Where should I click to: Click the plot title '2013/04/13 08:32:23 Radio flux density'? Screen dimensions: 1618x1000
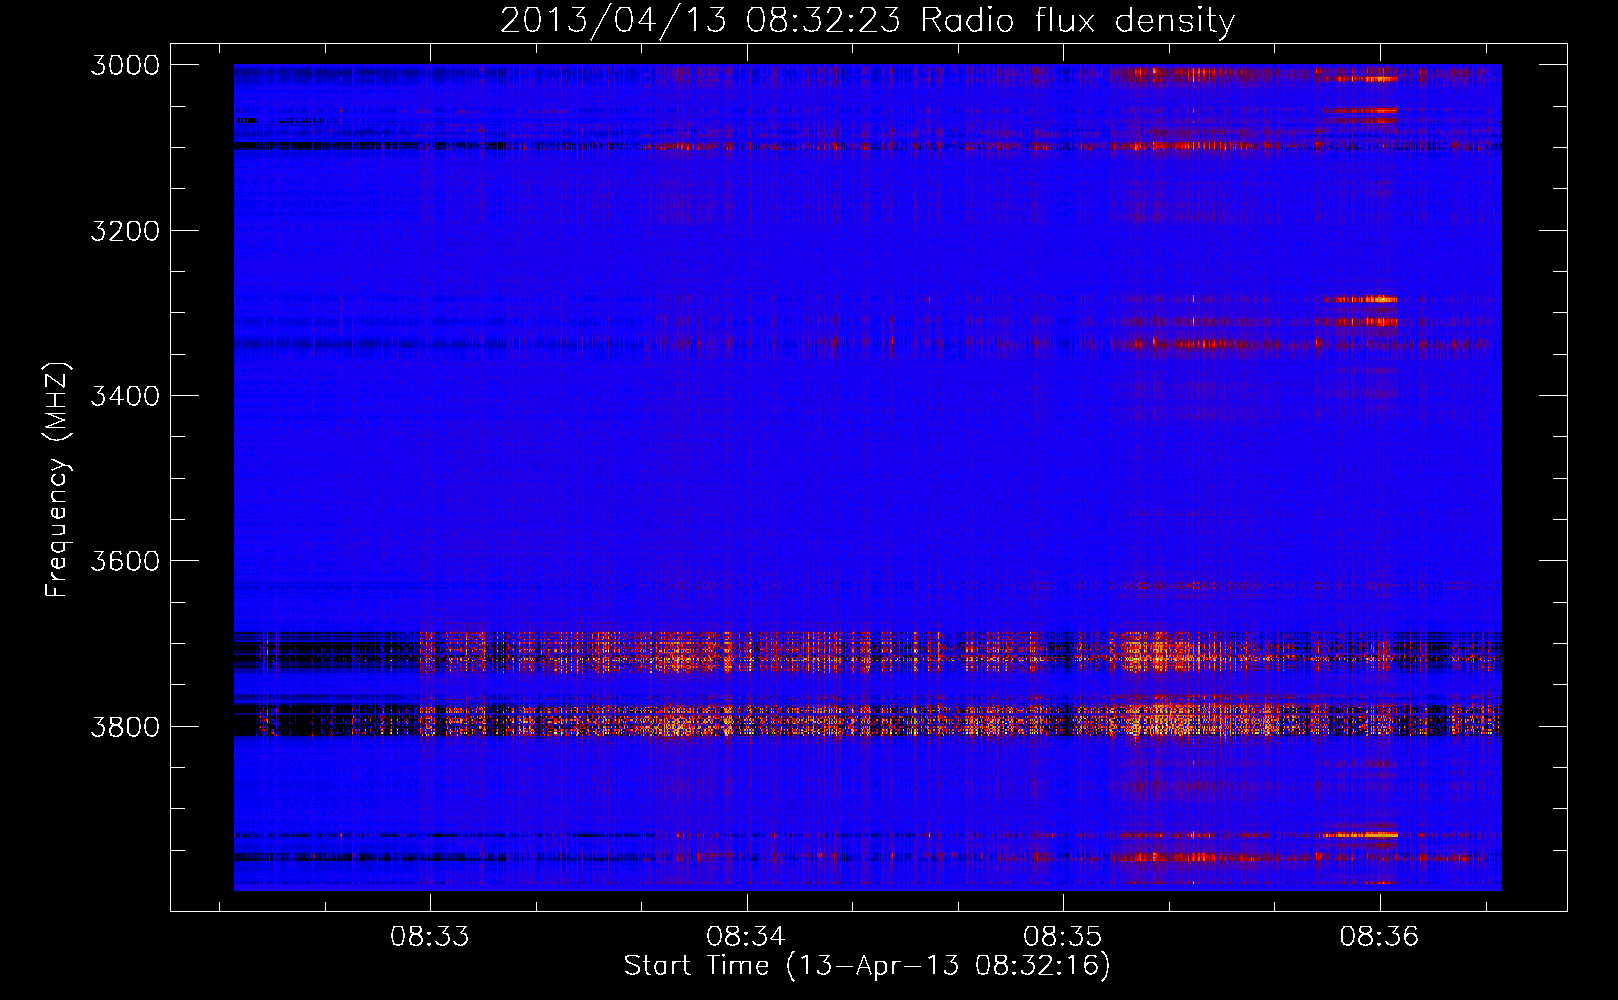tap(867, 21)
